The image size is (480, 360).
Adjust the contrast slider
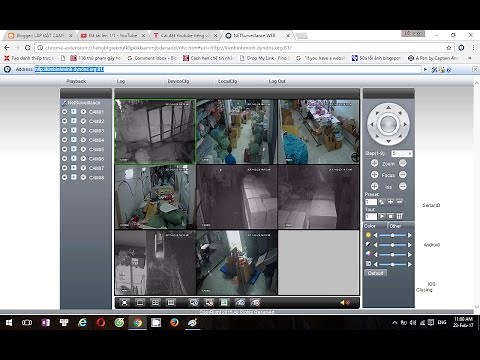[393, 245]
